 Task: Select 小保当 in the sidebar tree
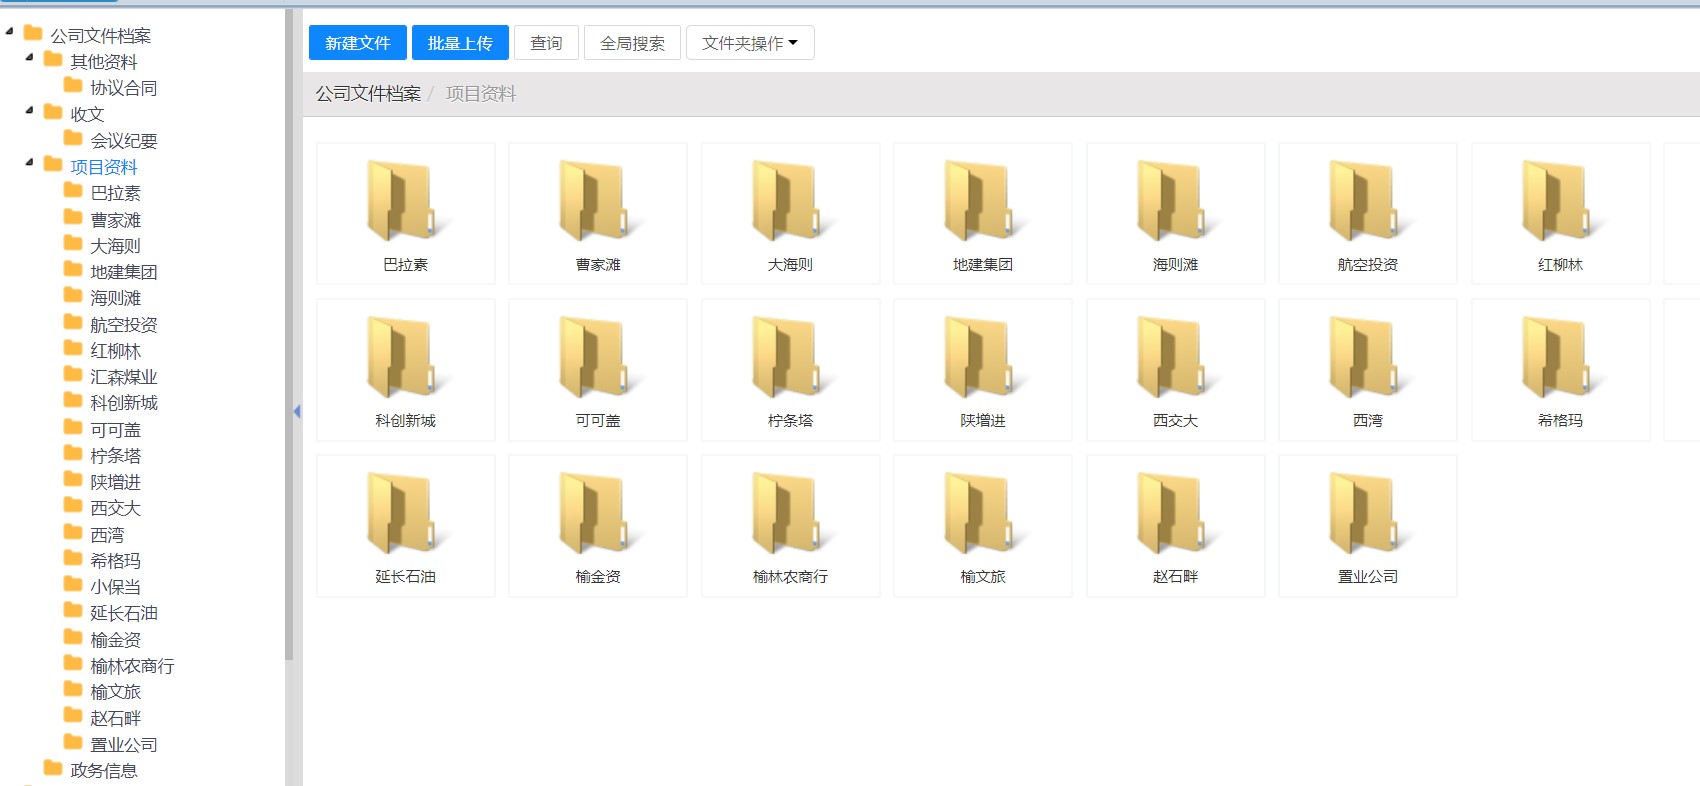[116, 587]
